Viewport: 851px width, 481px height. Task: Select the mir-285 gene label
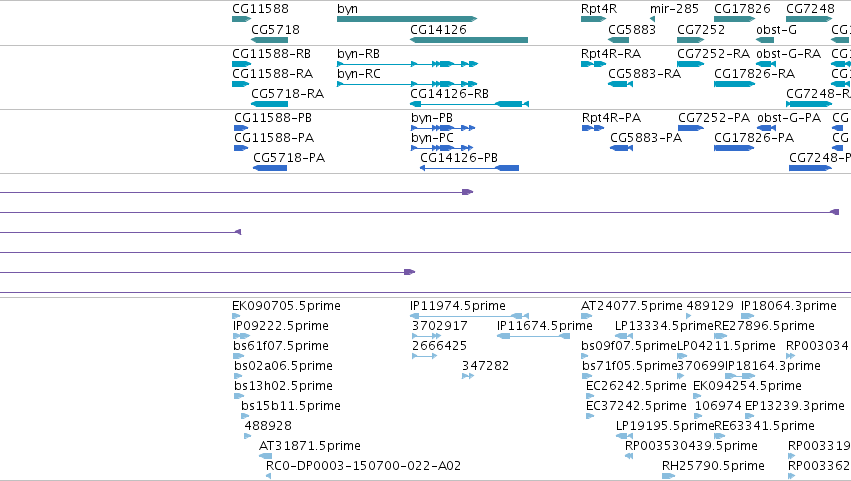coord(674,9)
